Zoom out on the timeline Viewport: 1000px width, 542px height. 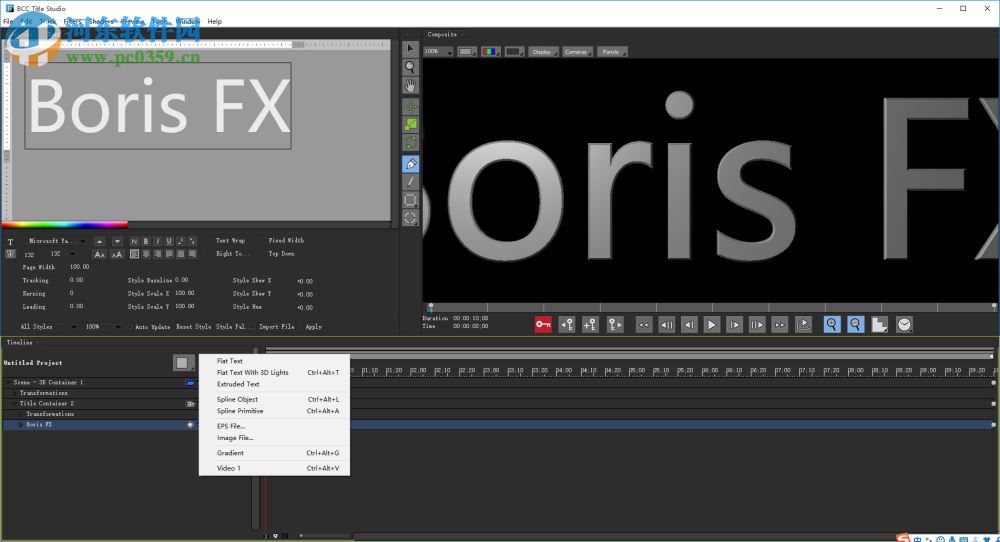(855, 325)
